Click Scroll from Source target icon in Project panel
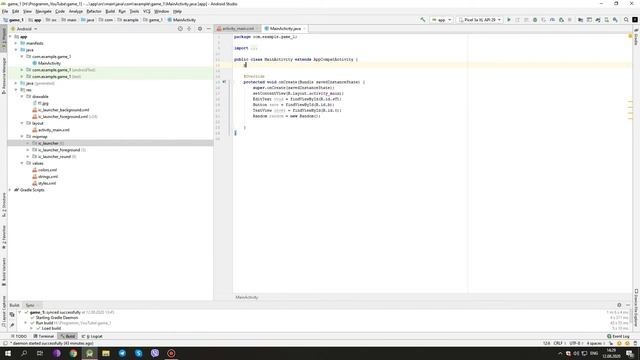This screenshot has width=640, height=360. [x=180, y=29]
